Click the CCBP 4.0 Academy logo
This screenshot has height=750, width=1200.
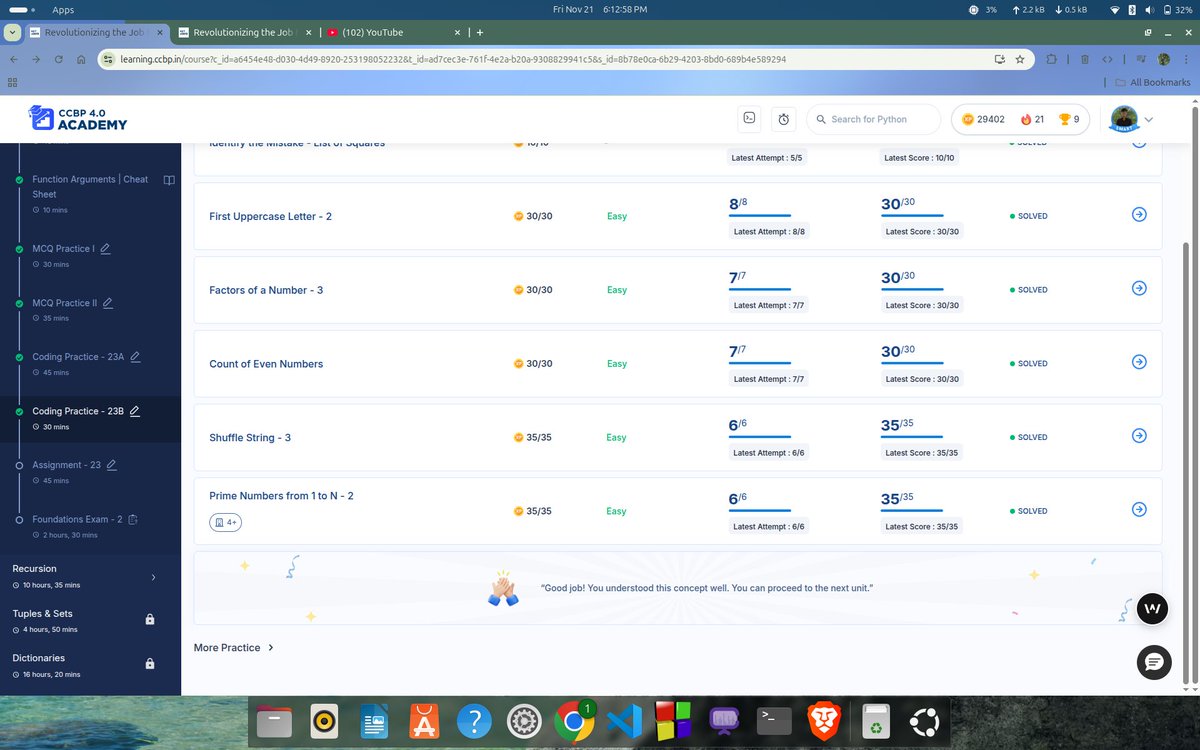tap(78, 118)
